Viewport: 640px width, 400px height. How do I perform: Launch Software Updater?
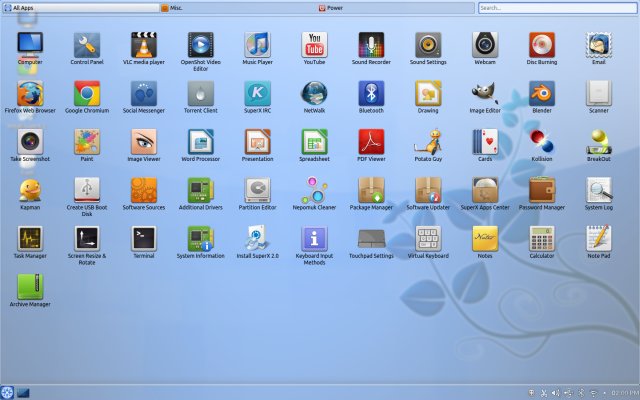point(428,190)
